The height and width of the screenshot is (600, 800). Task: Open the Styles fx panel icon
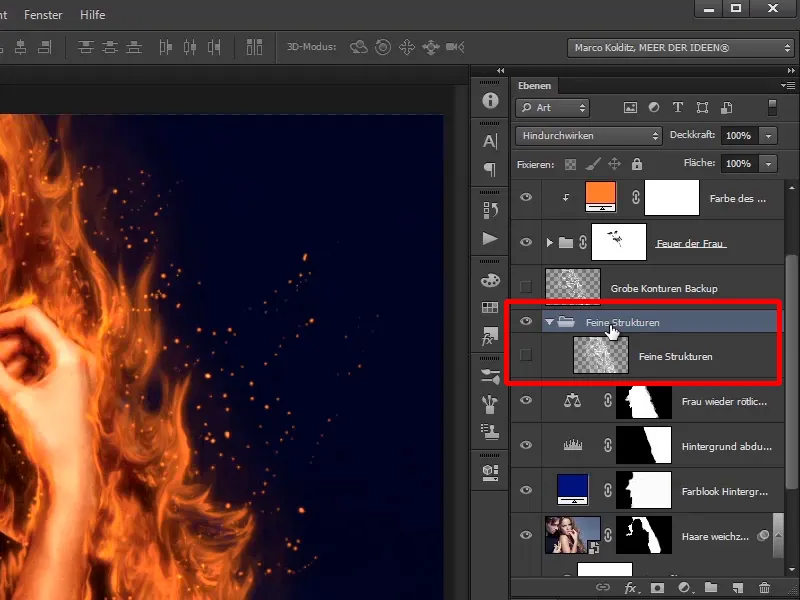pos(490,336)
